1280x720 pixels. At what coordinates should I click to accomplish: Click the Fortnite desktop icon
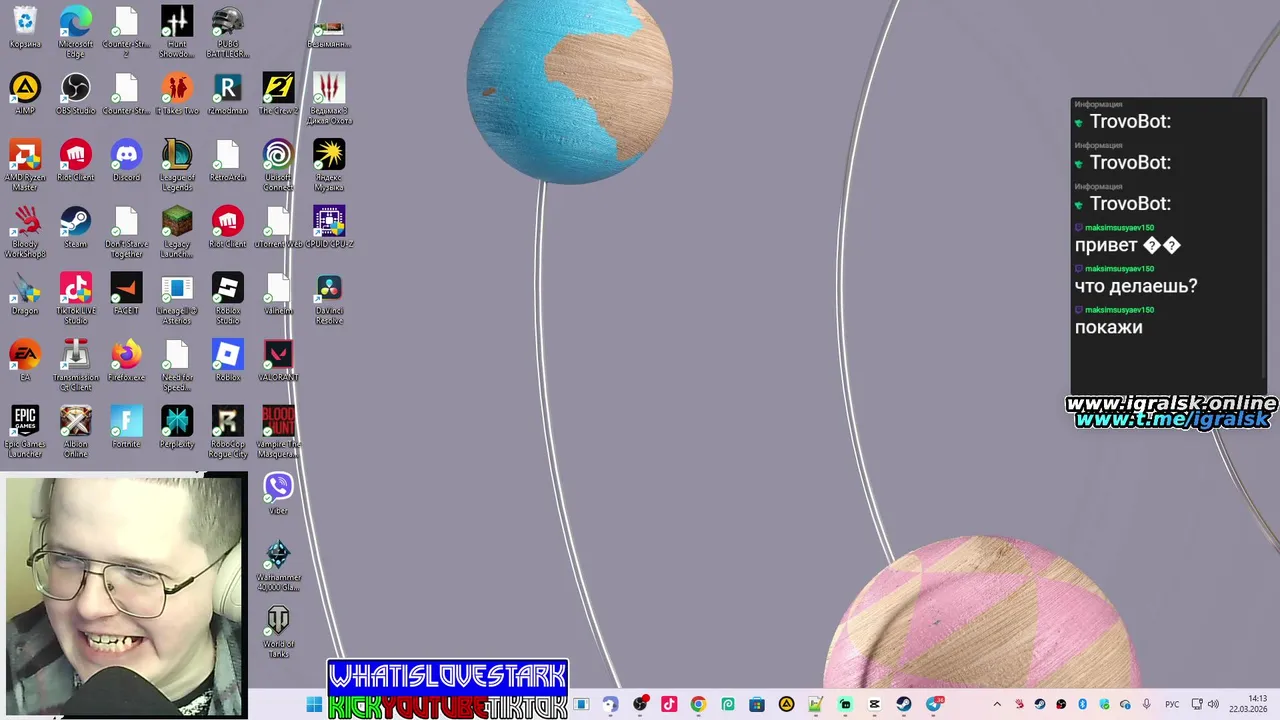[127, 427]
